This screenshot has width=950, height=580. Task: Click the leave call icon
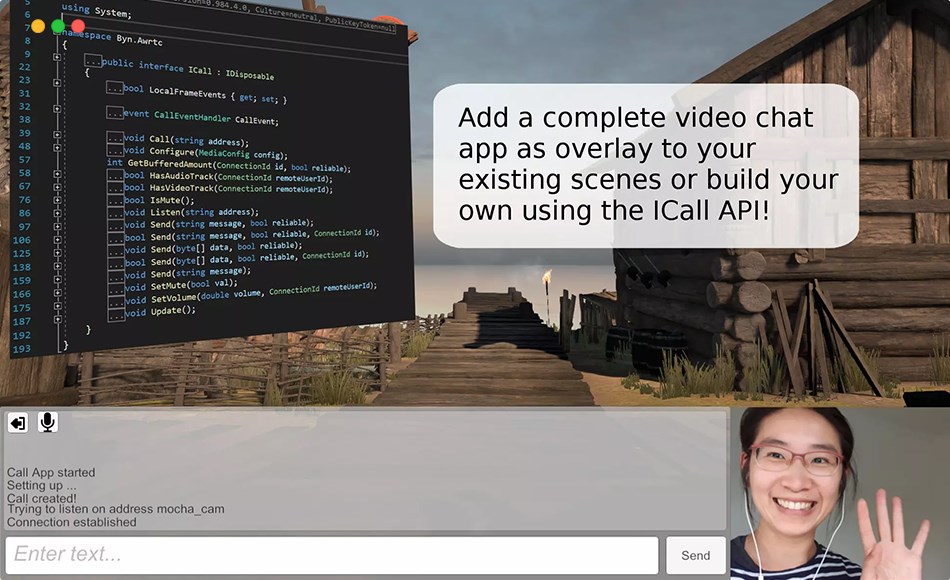(17, 423)
